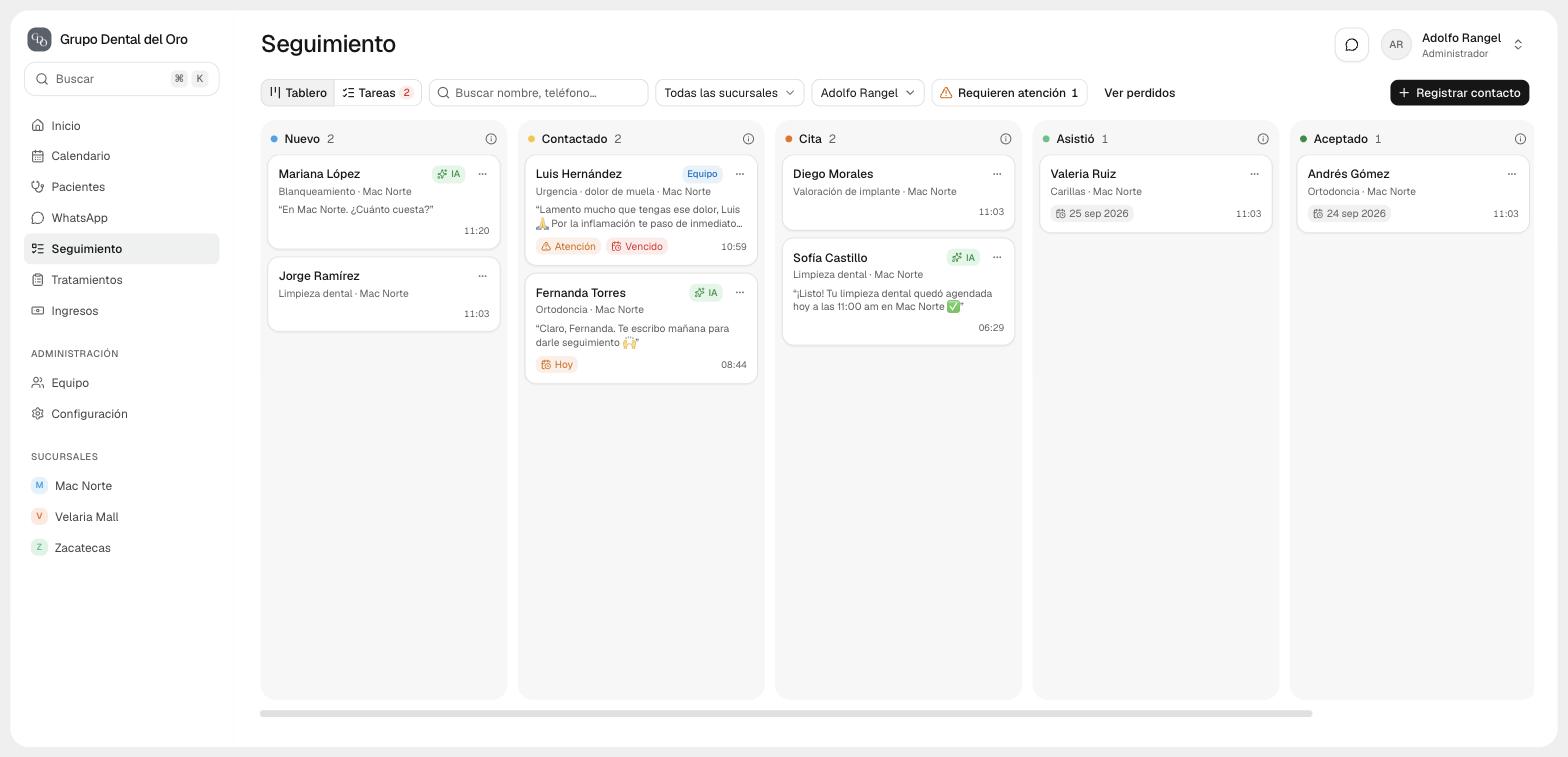Open more options on Fernanda Torres card
This screenshot has height=757, width=1568.
click(740, 293)
